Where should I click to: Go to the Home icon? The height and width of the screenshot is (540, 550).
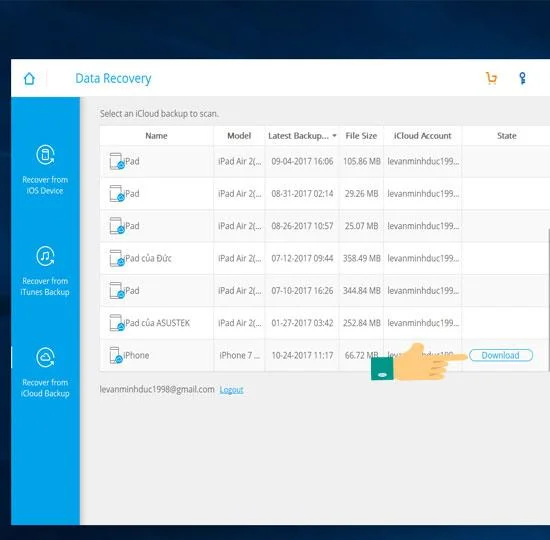click(29, 79)
